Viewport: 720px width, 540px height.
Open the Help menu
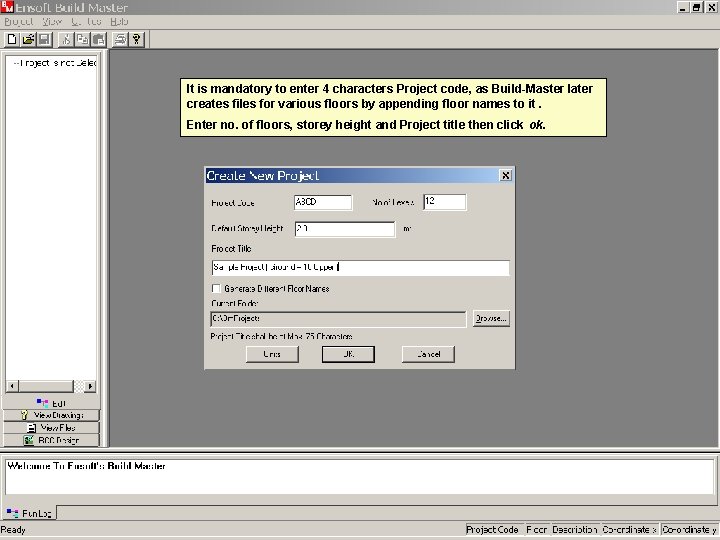(x=119, y=22)
